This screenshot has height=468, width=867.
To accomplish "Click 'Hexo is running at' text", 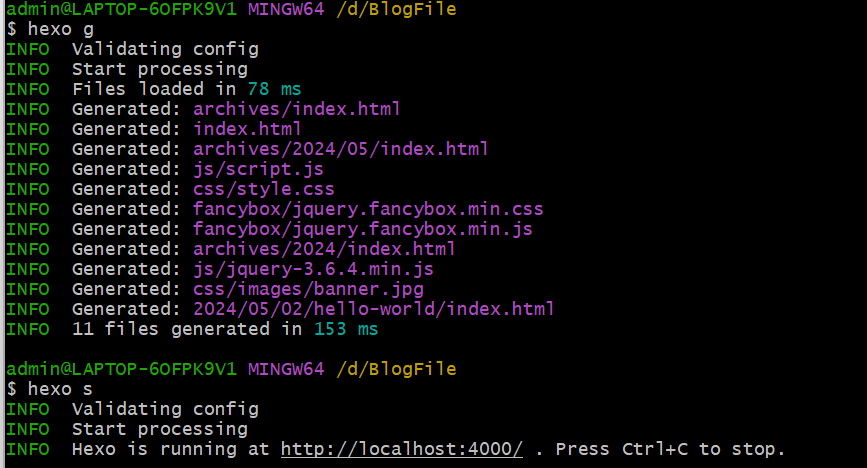I will [x=170, y=449].
